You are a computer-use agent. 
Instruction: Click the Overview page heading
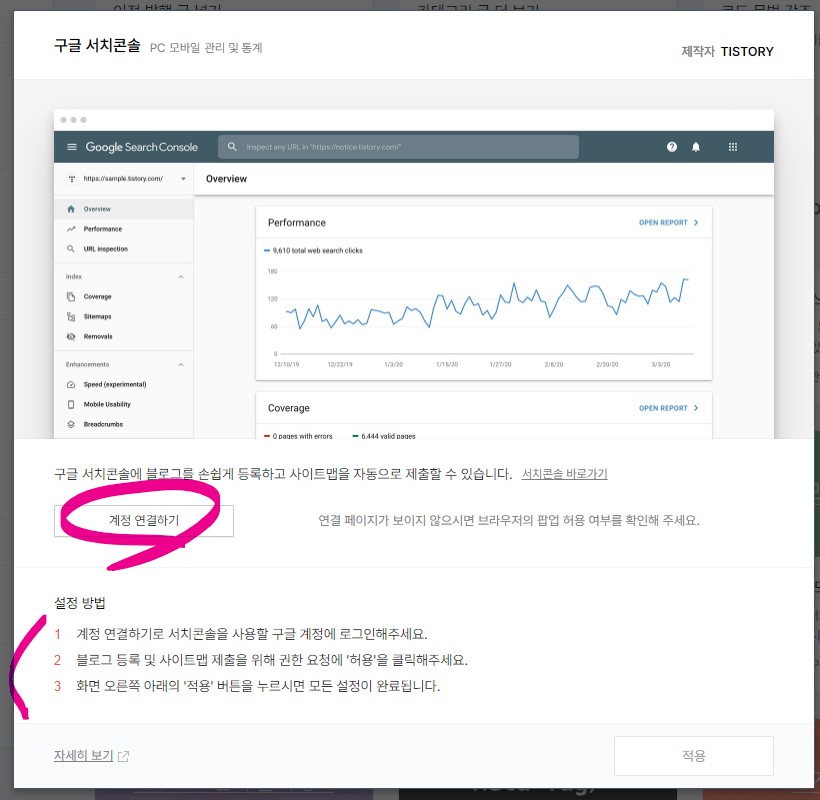click(226, 179)
